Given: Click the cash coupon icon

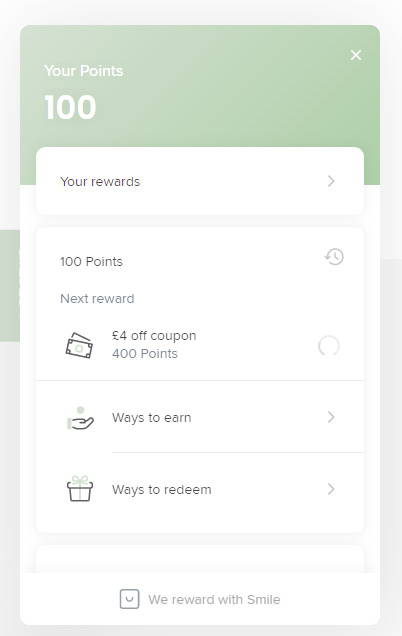Looking at the screenshot, I should click(x=80, y=346).
